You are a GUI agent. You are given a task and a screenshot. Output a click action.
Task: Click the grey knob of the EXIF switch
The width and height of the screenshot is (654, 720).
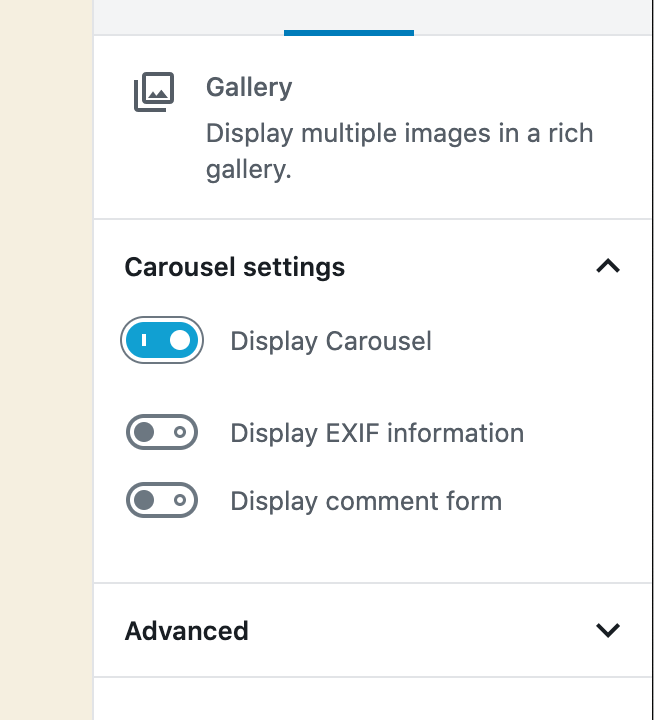[144, 432]
